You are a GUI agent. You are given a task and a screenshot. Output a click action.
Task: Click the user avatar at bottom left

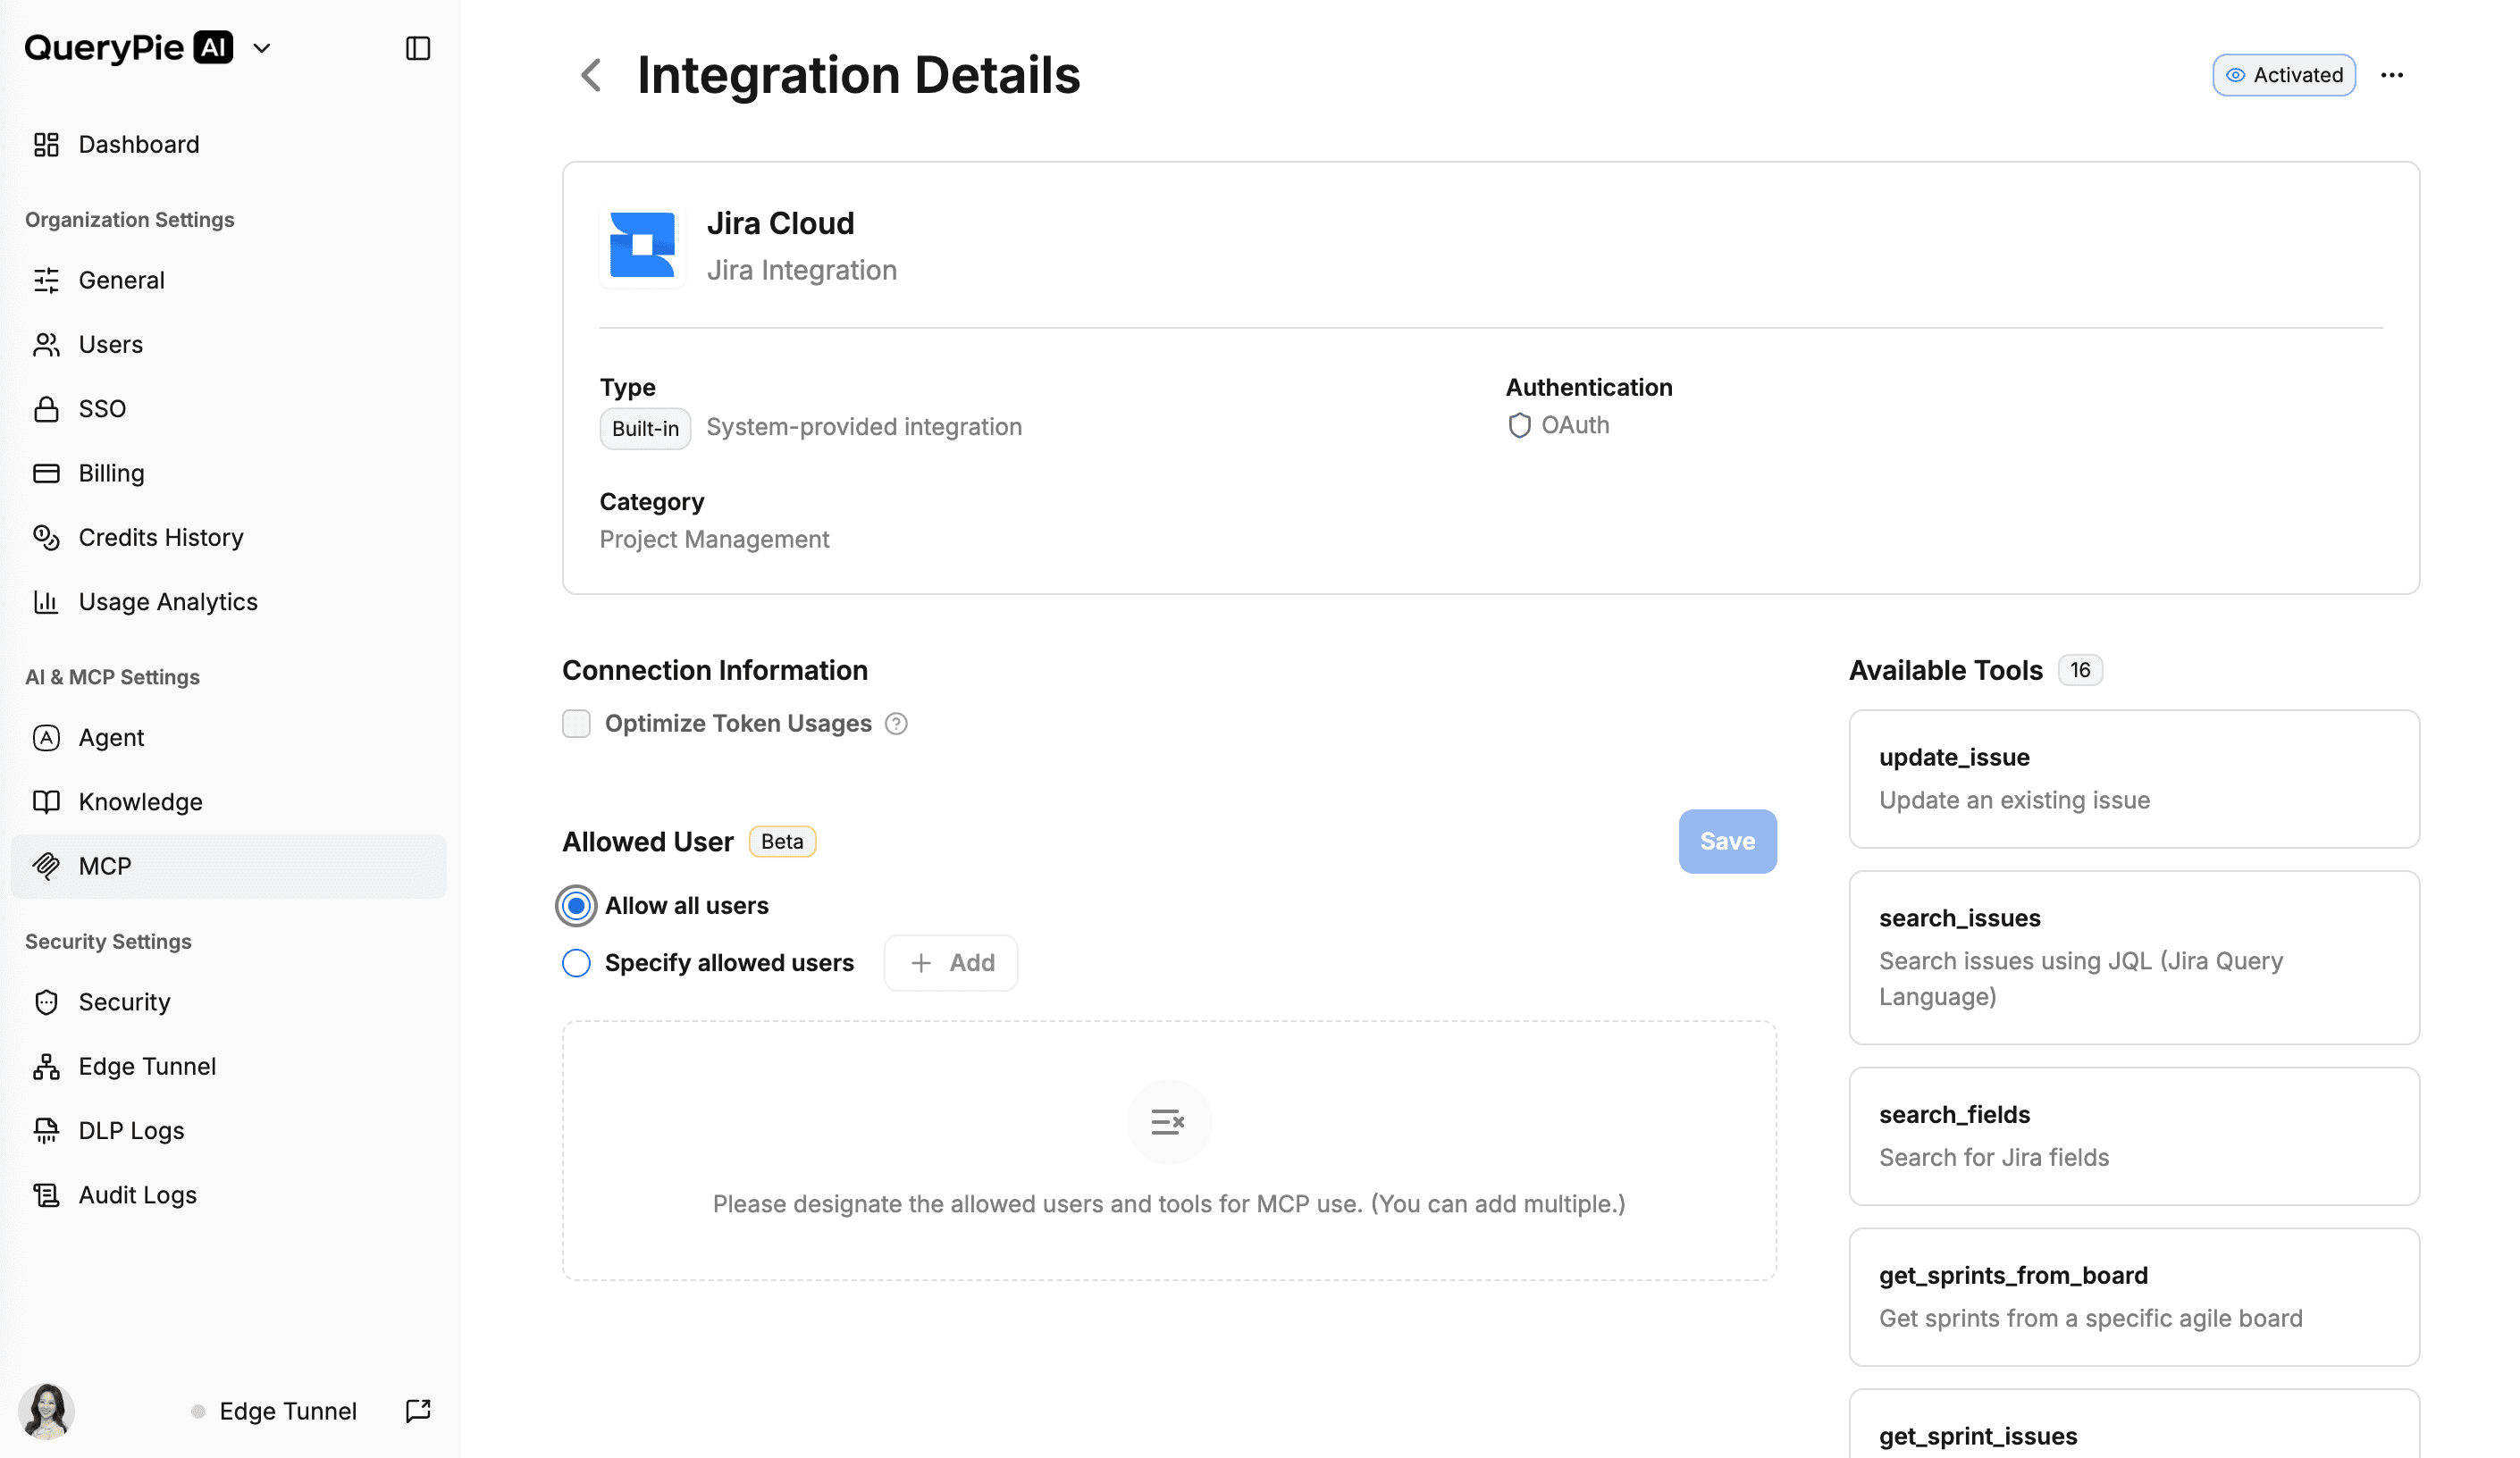click(46, 1410)
